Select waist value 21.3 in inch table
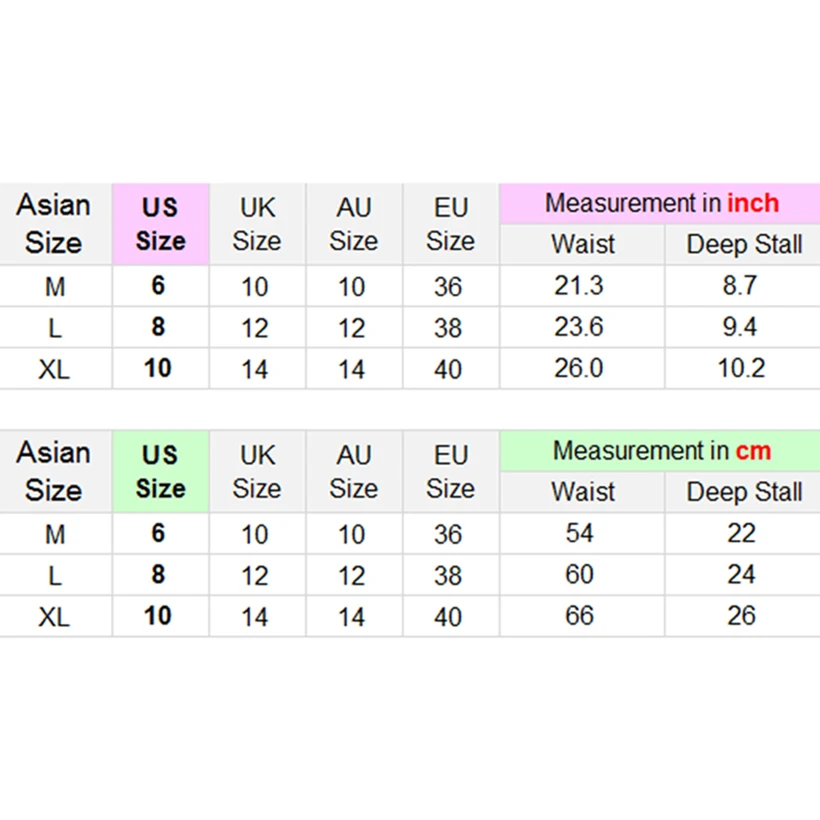 click(x=579, y=287)
